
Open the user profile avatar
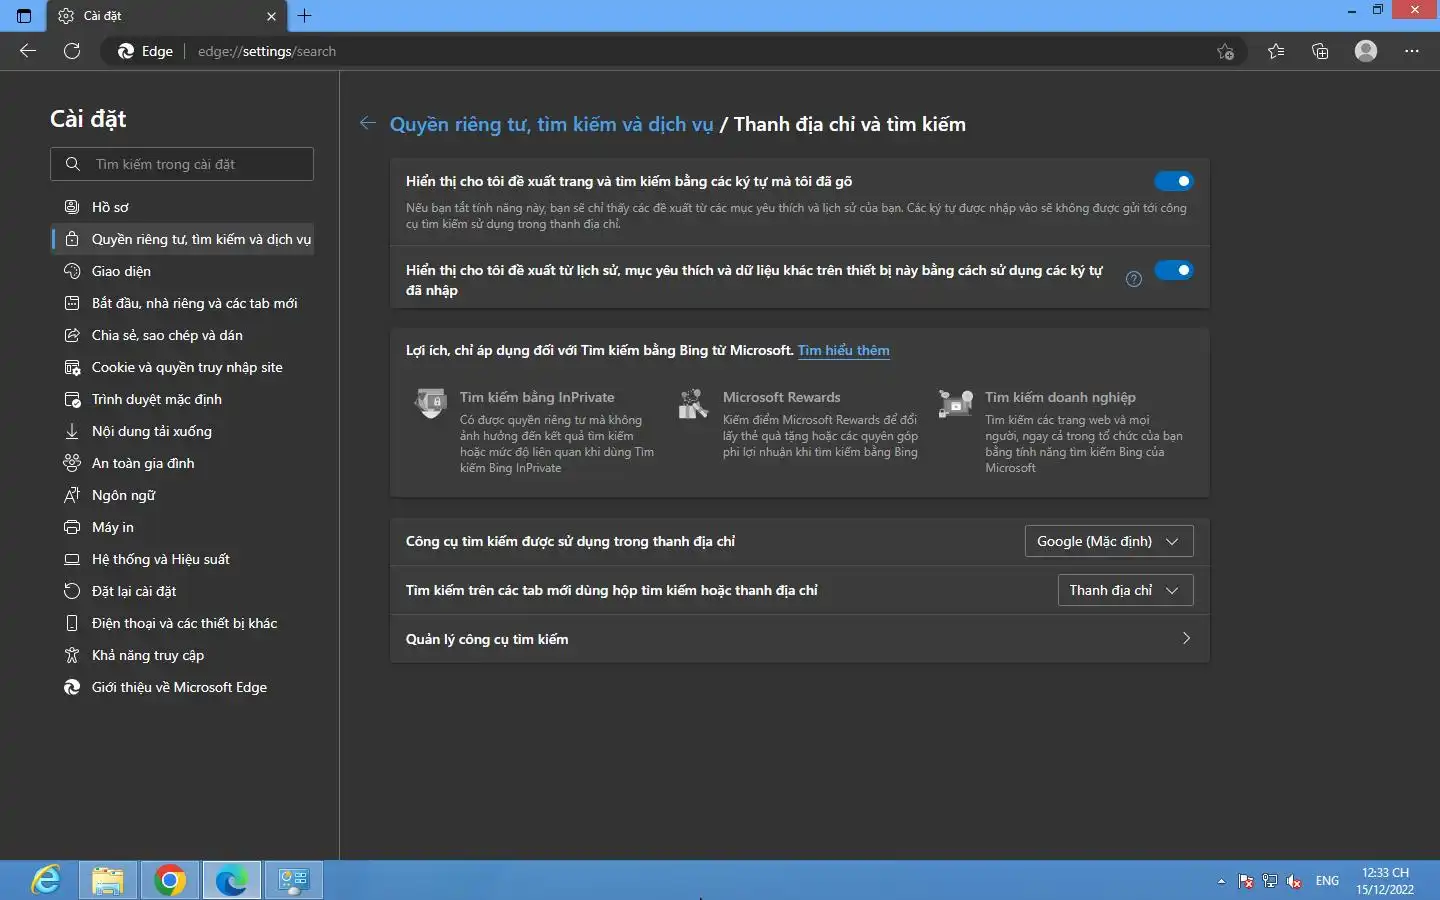pyautogui.click(x=1366, y=51)
